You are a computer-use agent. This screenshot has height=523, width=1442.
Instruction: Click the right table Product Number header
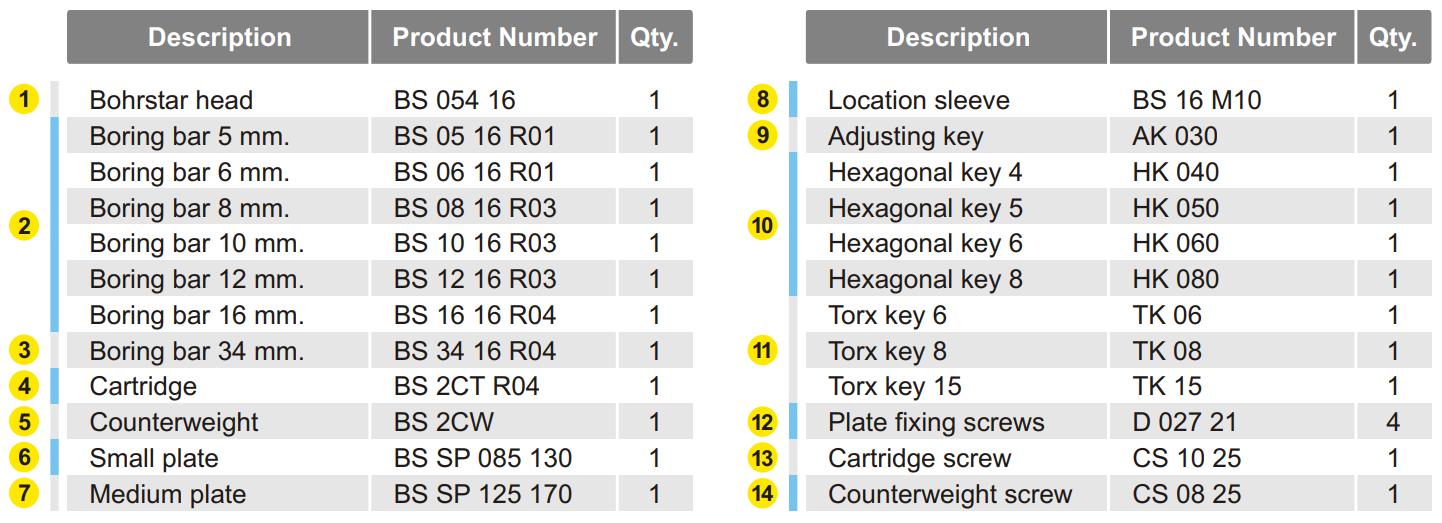tap(1233, 37)
